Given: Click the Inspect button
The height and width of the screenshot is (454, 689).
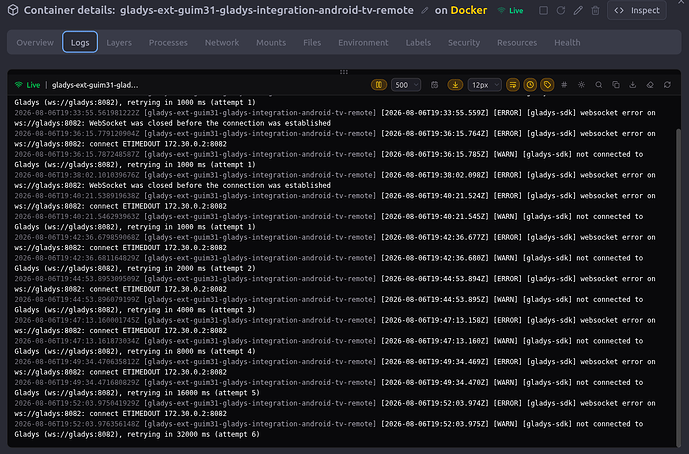Looking at the screenshot, I should click(x=637, y=10).
